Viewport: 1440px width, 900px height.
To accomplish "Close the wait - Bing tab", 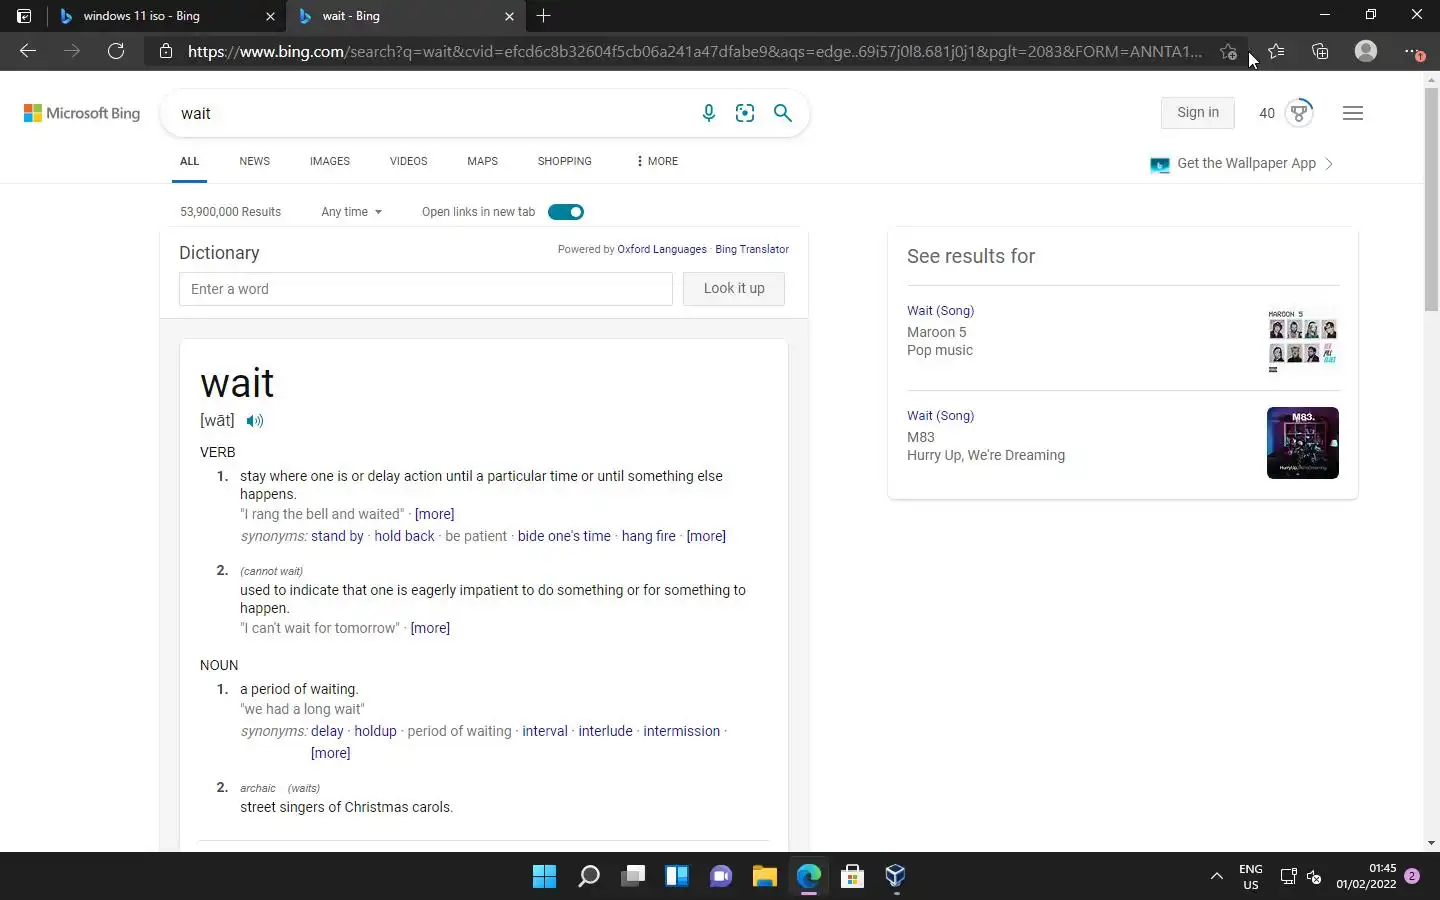I will click(509, 16).
